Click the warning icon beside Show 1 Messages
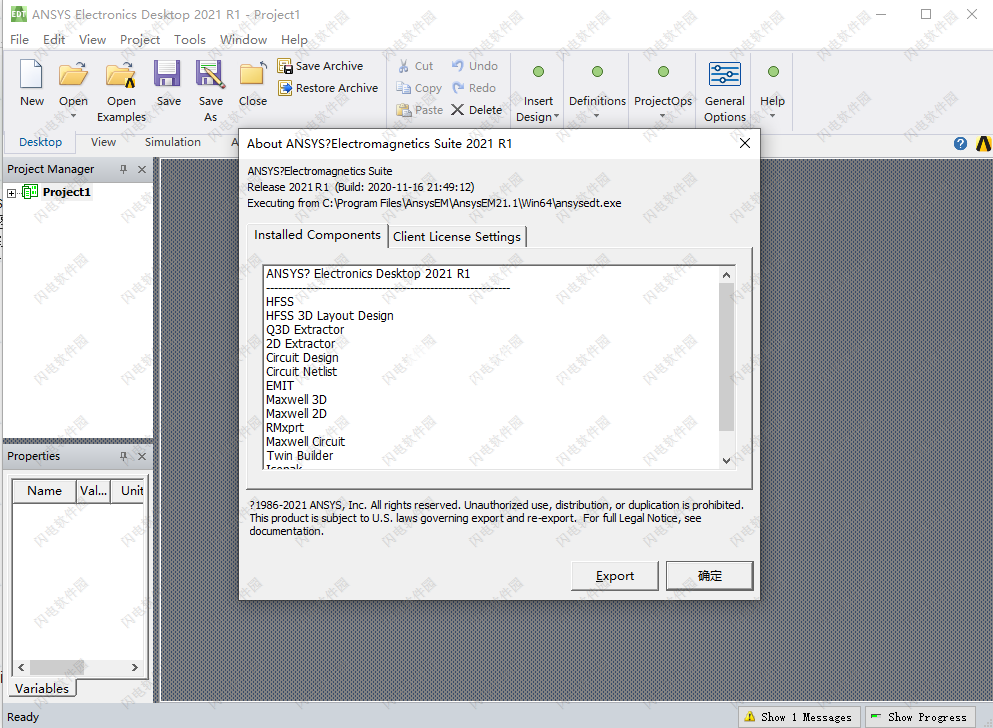Viewport: 993px width, 728px height. click(x=750, y=717)
